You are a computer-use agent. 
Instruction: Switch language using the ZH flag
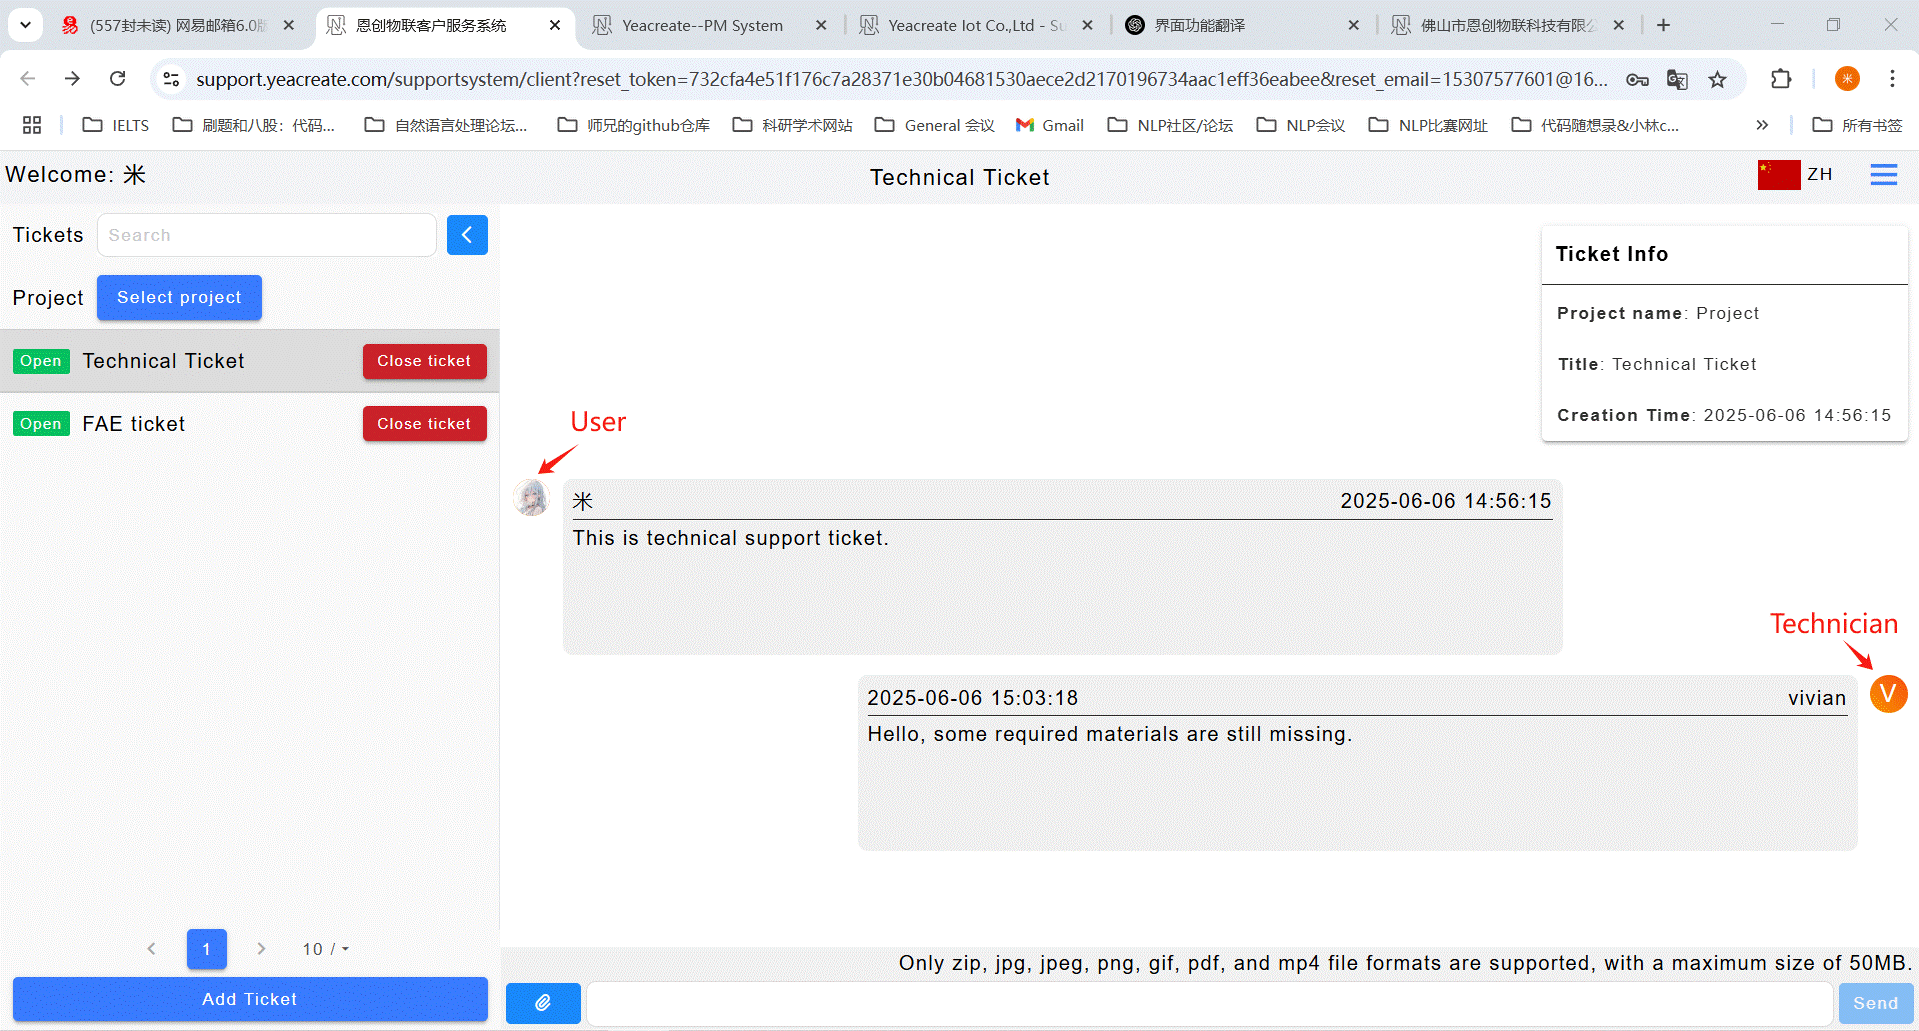pyautogui.click(x=1795, y=175)
